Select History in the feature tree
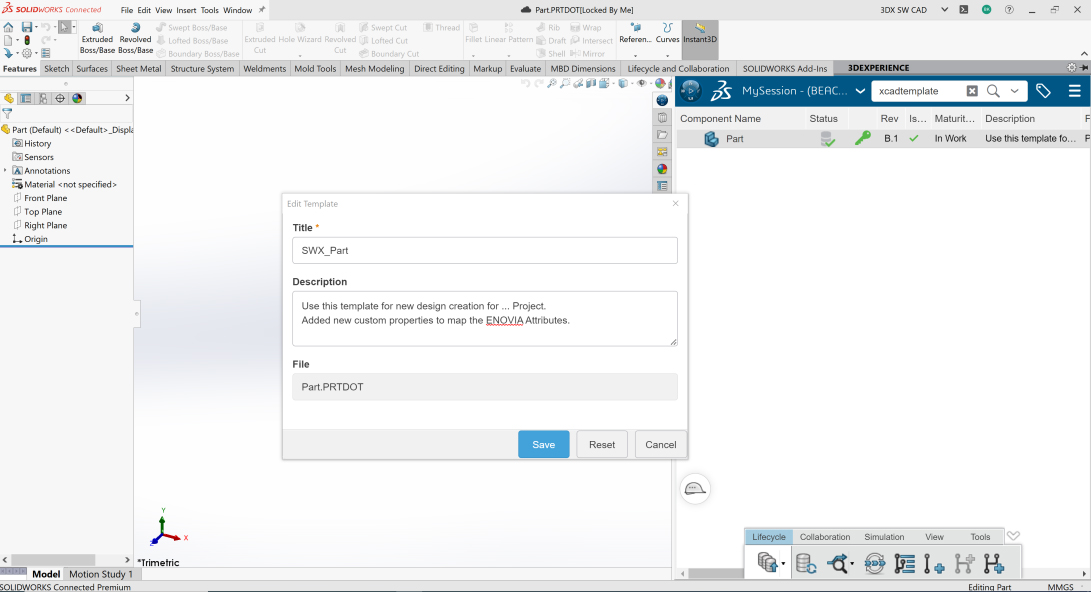Viewport: 1091px width, 592px height. click(x=32, y=143)
